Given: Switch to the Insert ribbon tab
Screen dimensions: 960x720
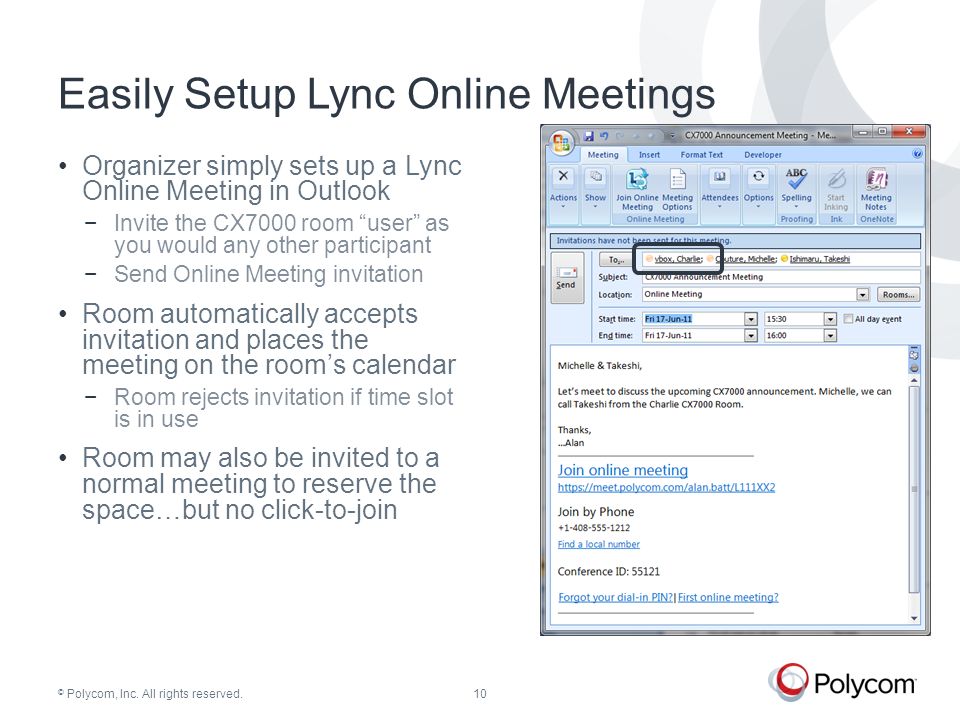Looking at the screenshot, I should [x=650, y=155].
